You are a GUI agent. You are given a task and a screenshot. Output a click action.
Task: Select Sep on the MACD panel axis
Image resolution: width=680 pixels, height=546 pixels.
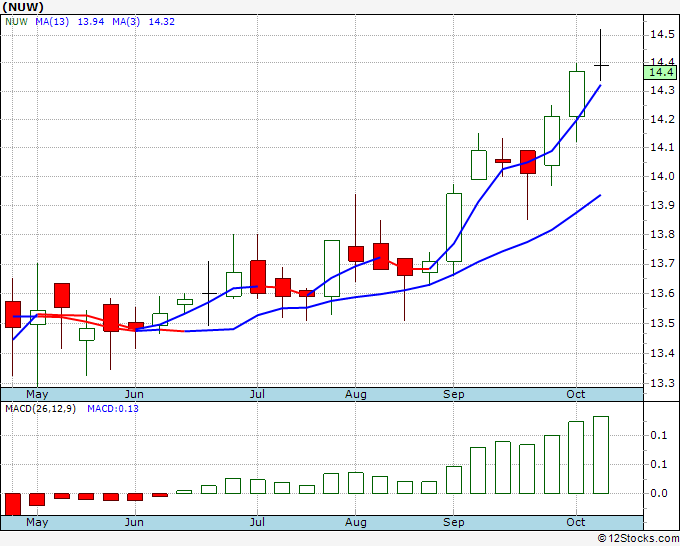tap(454, 522)
